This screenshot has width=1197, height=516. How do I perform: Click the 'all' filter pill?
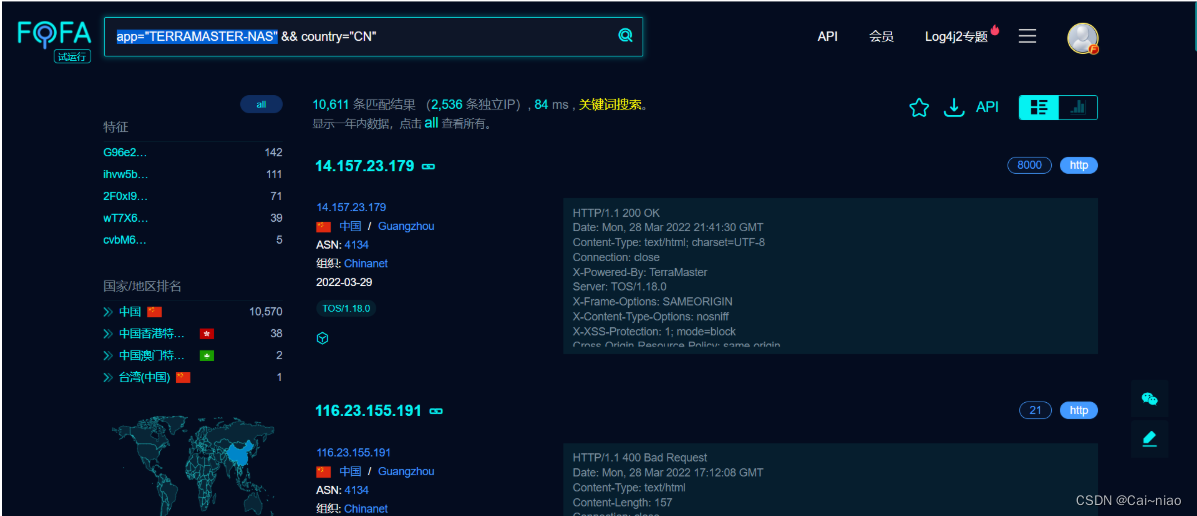pos(261,105)
